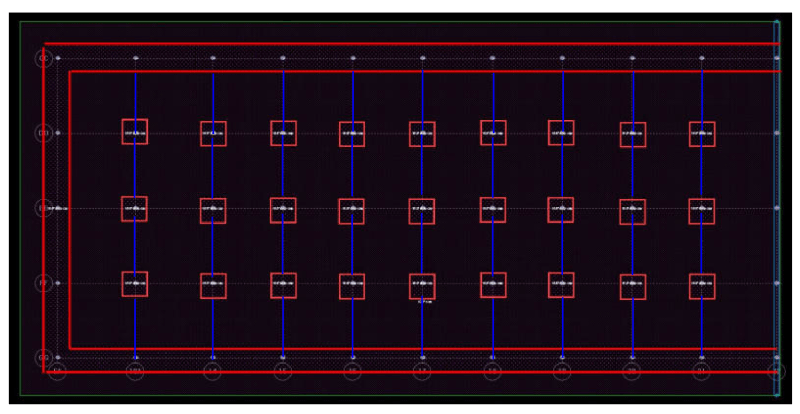The width and height of the screenshot is (800, 414).
Task: Select the leftmost circular bubble along bottom edge
Action: [x=58, y=372]
